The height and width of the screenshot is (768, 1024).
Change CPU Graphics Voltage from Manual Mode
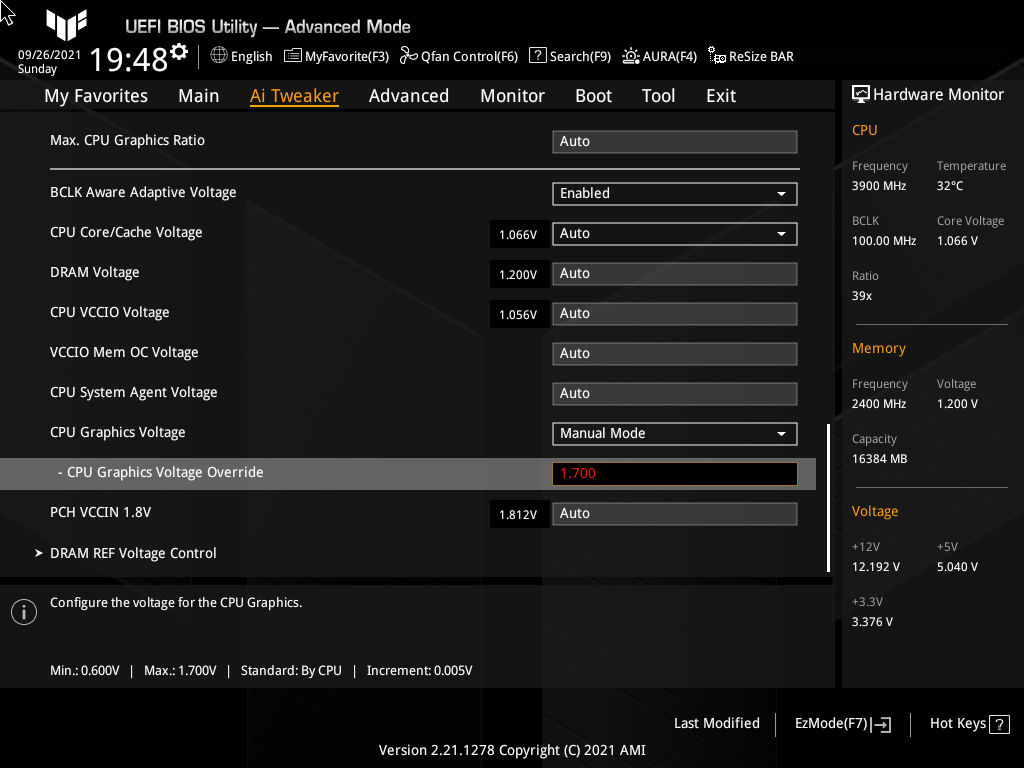coord(674,433)
